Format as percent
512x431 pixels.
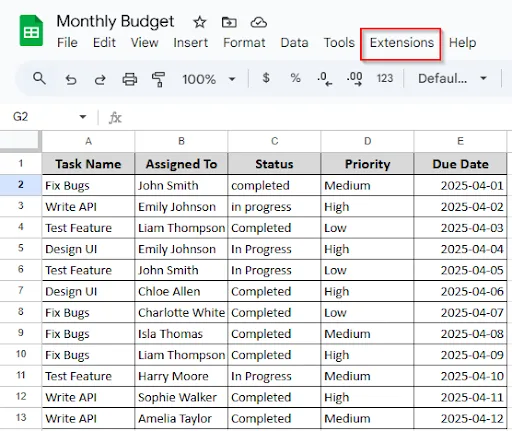[295, 78]
